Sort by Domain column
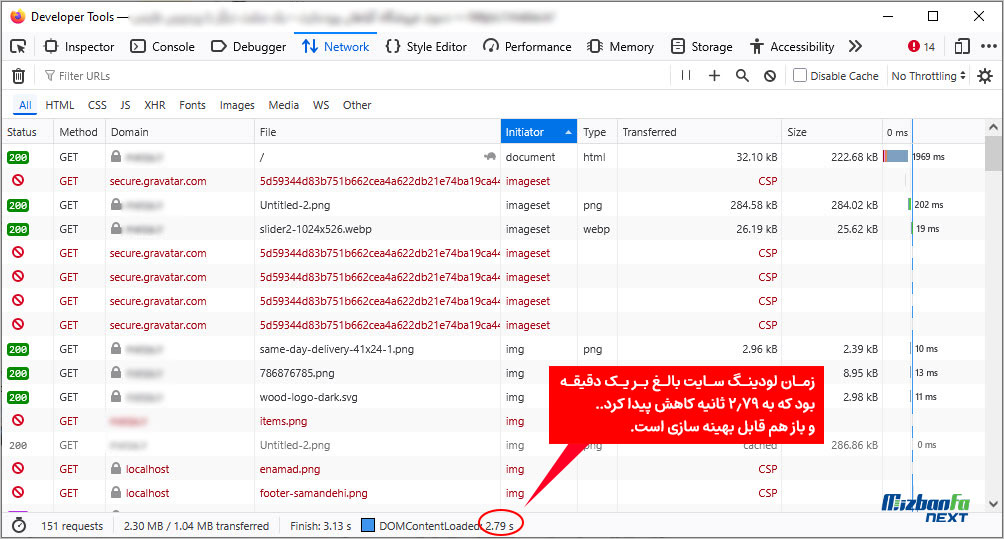Image resolution: width=1004 pixels, height=539 pixels. coord(179,132)
